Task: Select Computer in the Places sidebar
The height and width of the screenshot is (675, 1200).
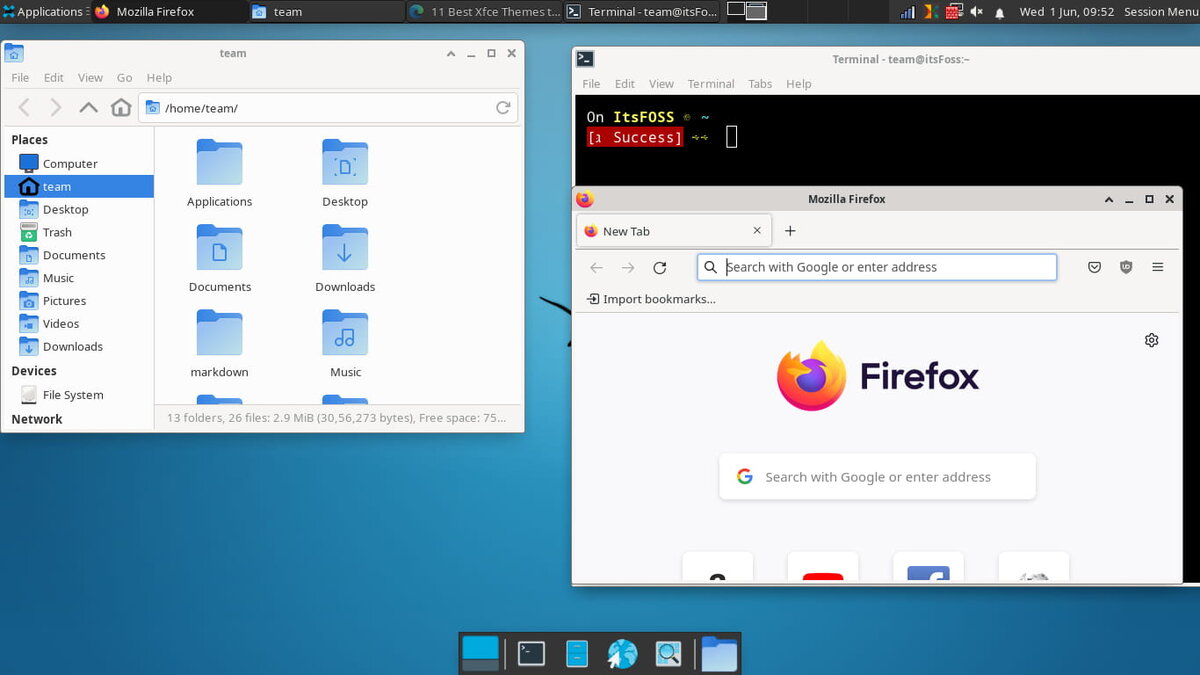Action: coord(79,163)
